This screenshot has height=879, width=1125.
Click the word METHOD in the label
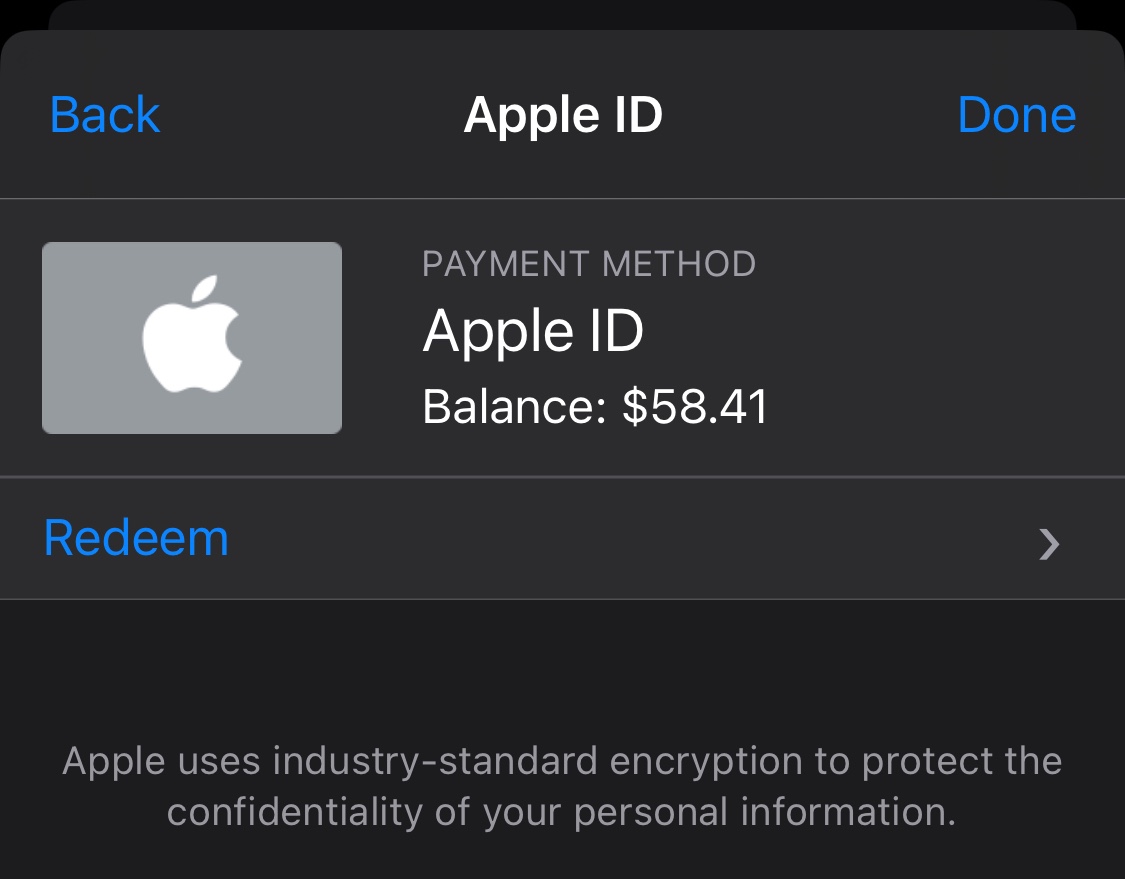pyautogui.click(x=679, y=264)
